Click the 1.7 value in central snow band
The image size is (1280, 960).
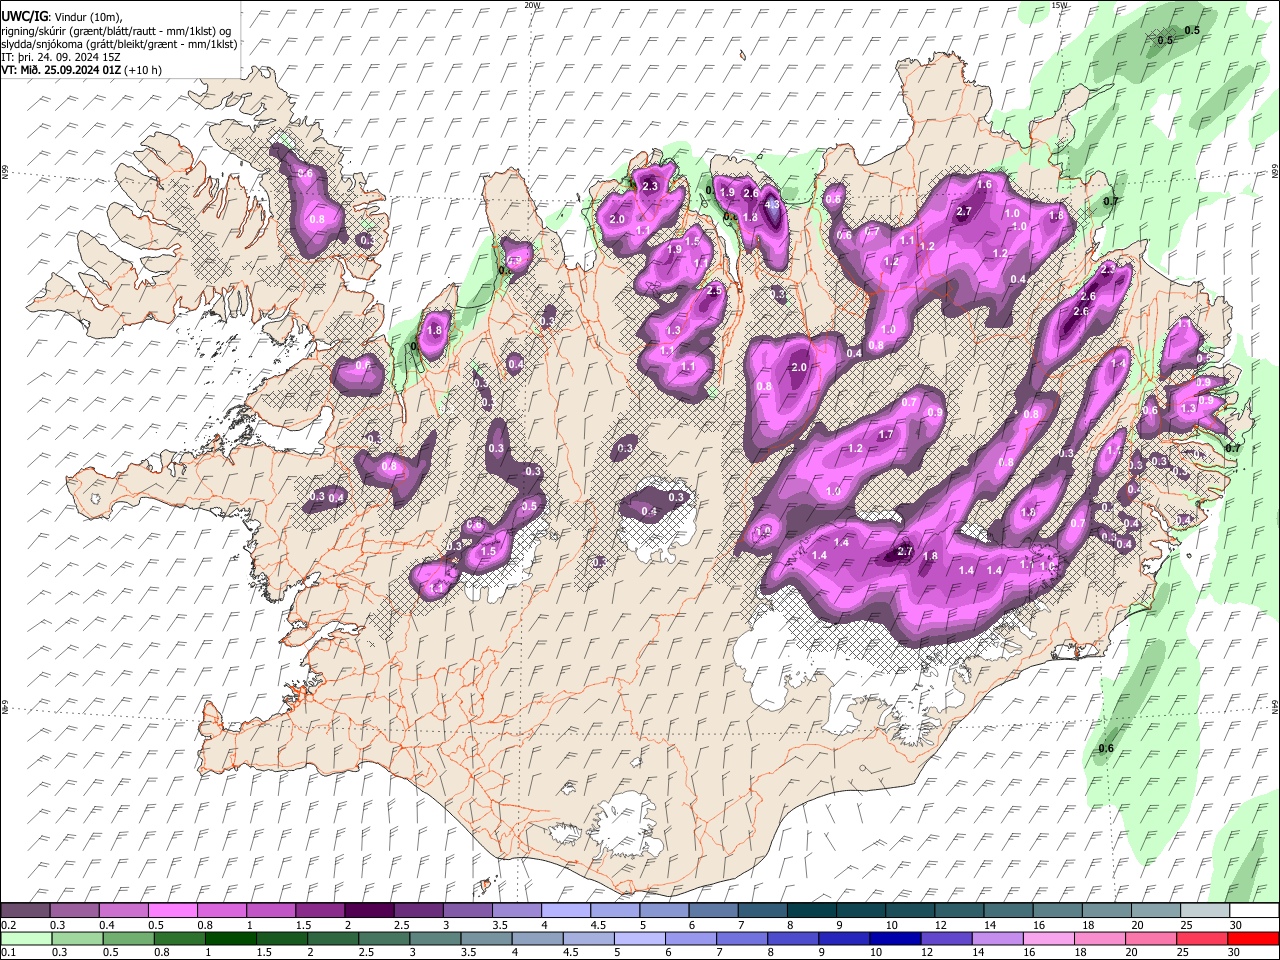[885, 435]
